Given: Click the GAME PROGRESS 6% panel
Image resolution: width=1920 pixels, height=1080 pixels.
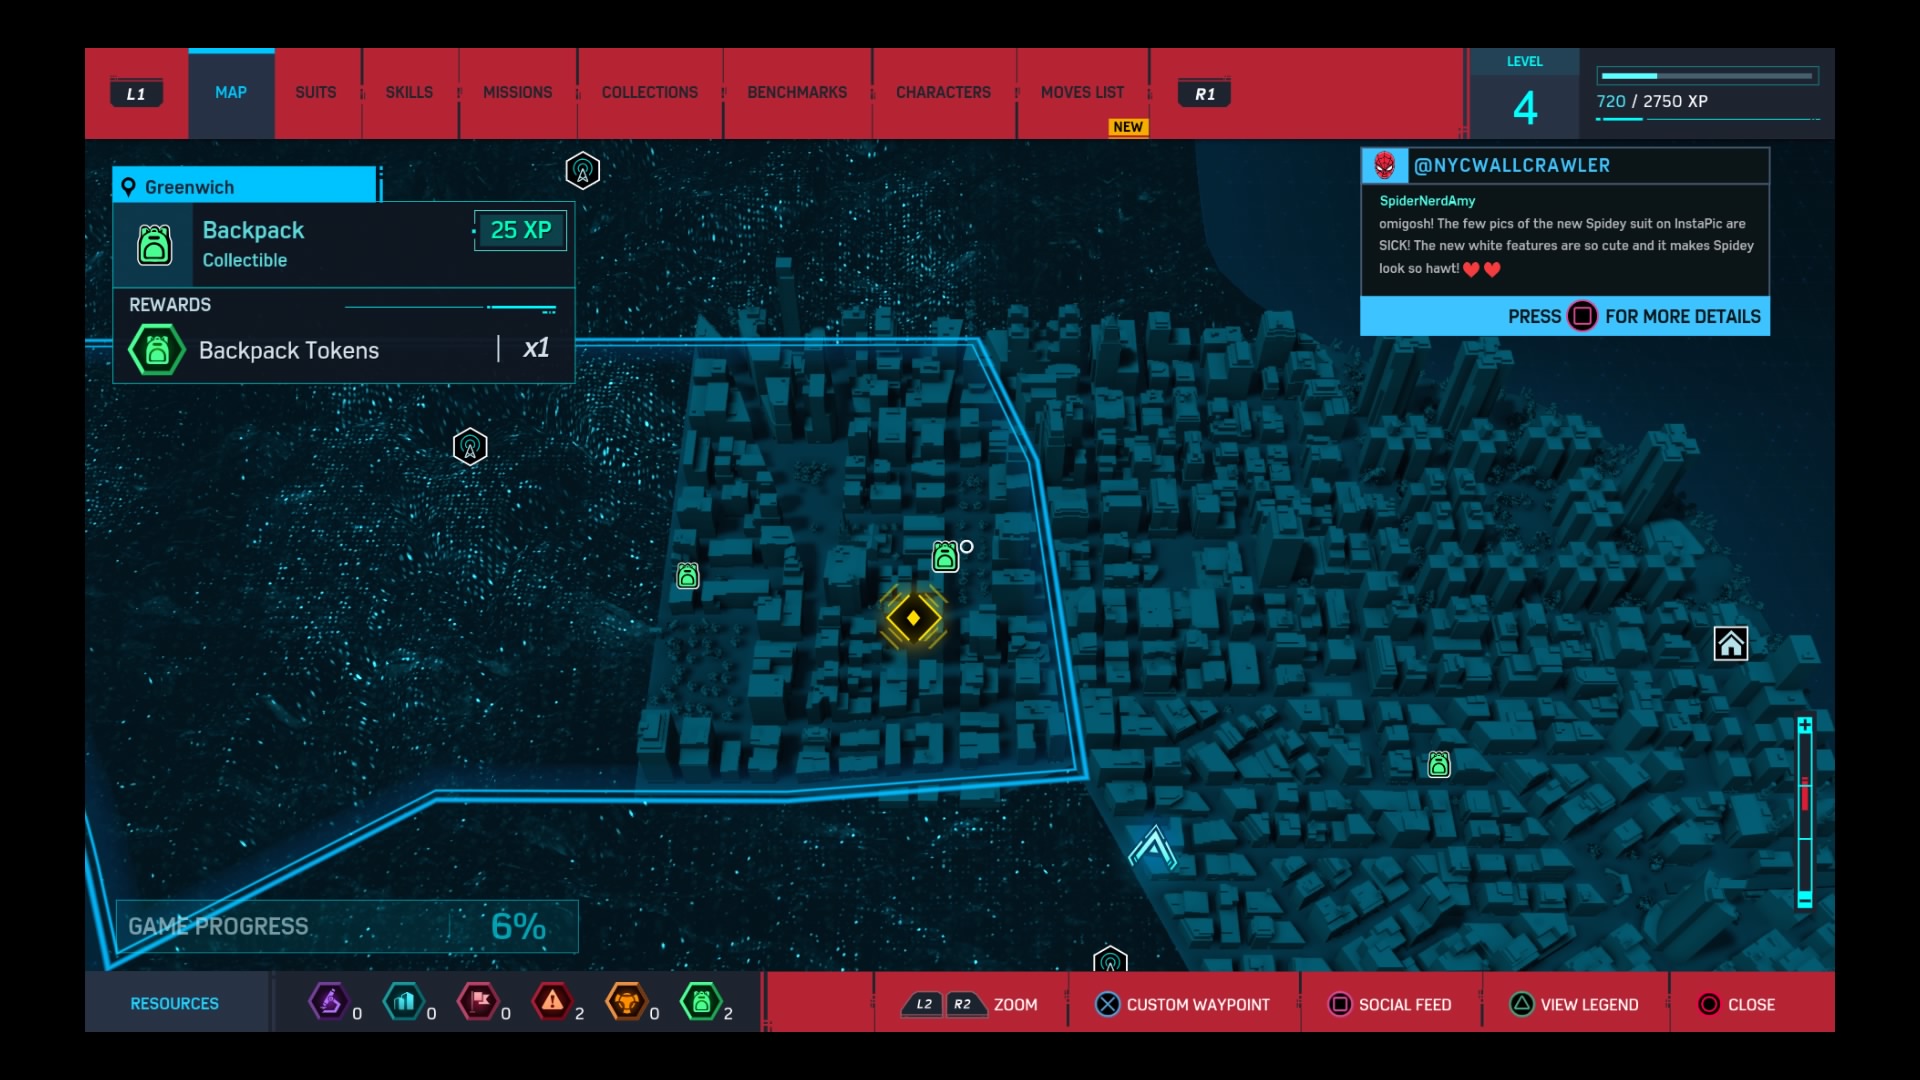Looking at the screenshot, I should (x=347, y=926).
